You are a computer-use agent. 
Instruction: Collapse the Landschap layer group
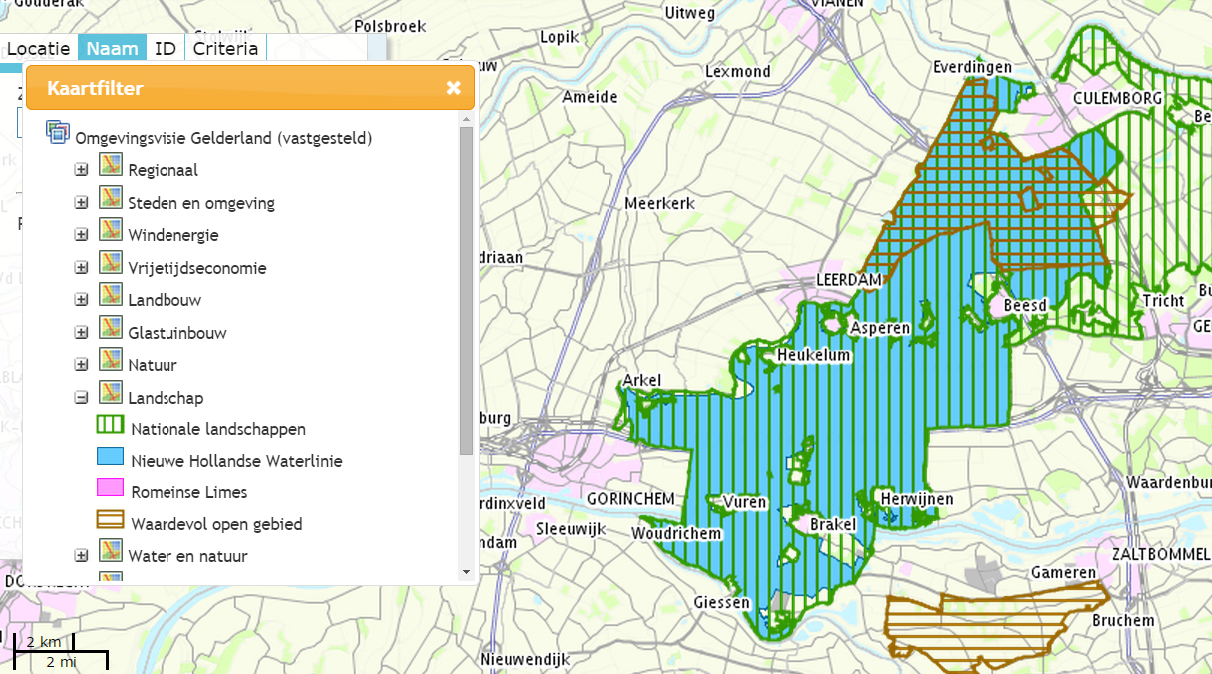(x=81, y=395)
